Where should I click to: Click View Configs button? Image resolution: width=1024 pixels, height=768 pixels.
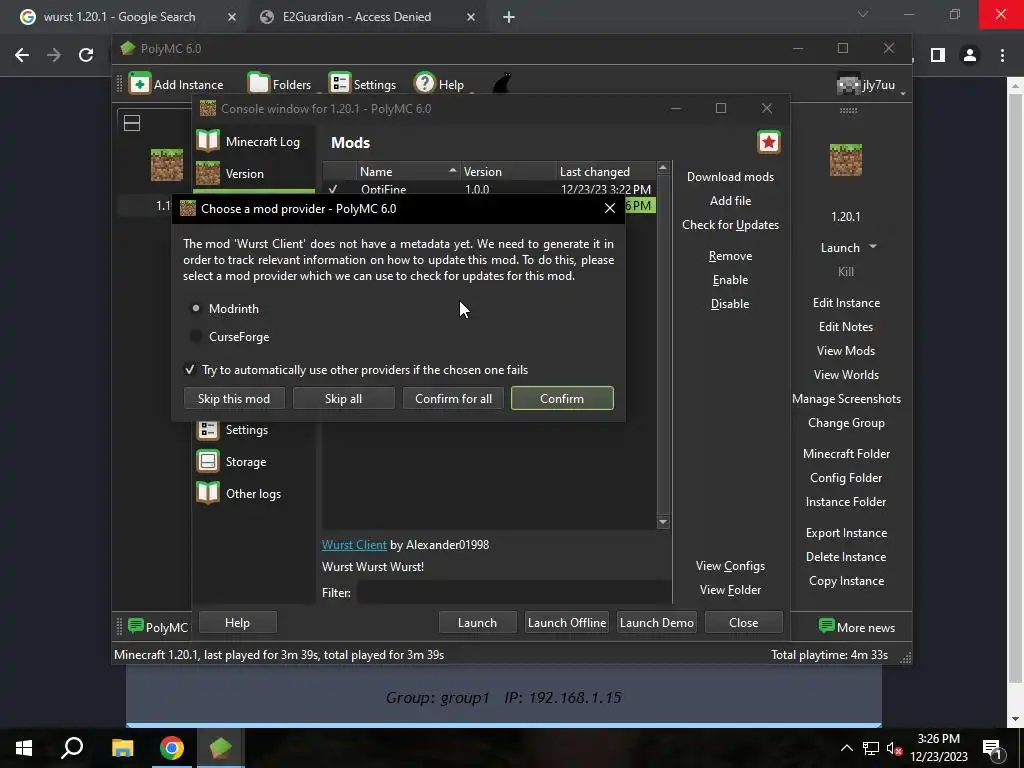point(730,566)
